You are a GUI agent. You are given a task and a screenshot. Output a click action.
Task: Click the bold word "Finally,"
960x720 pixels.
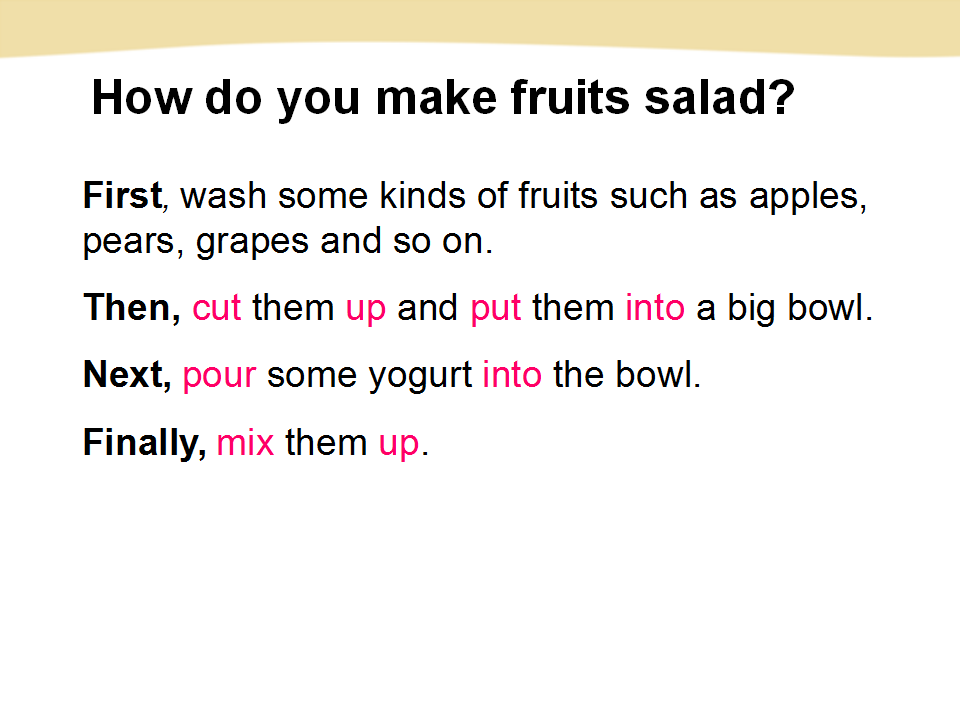pyautogui.click(x=144, y=442)
